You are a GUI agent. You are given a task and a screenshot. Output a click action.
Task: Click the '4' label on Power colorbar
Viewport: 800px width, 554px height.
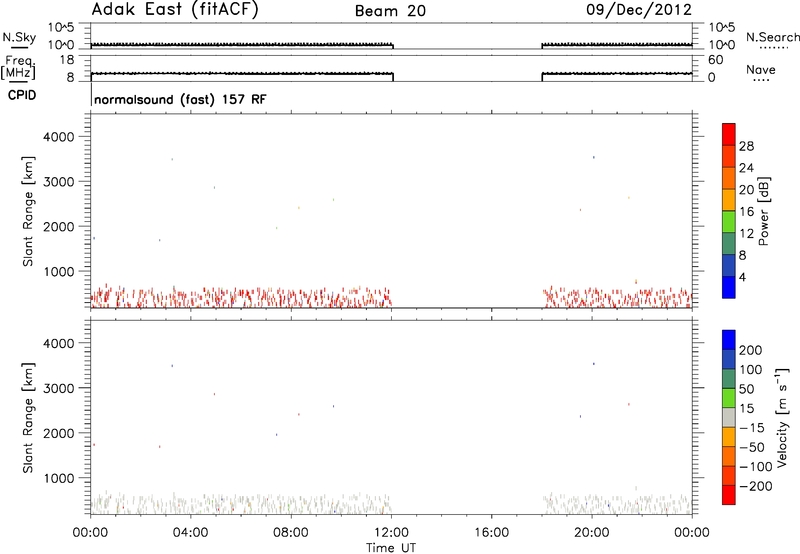tap(742, 277)
